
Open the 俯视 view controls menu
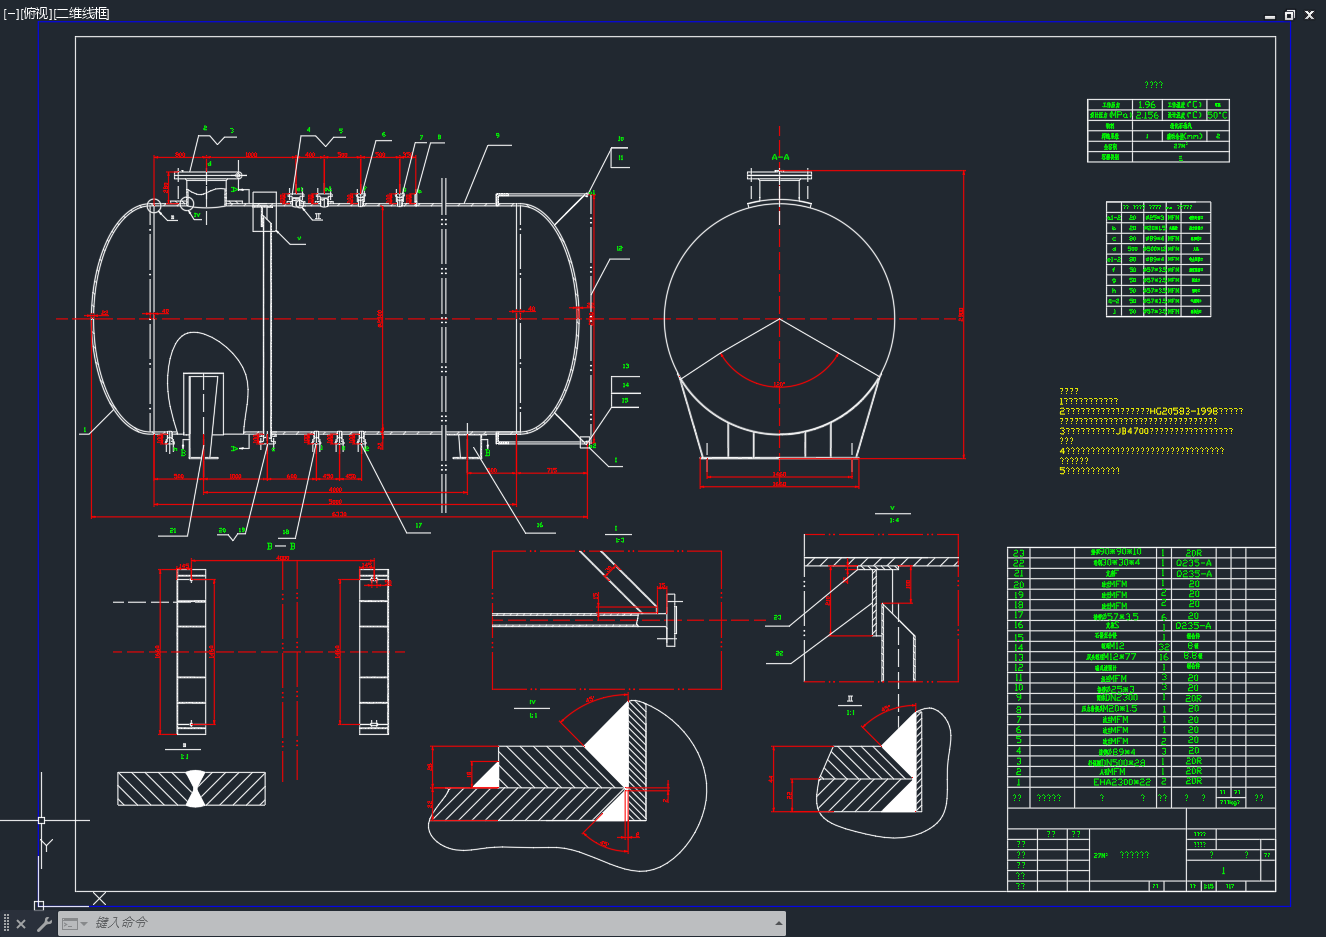pyautogui.click(x=35, y=13)
